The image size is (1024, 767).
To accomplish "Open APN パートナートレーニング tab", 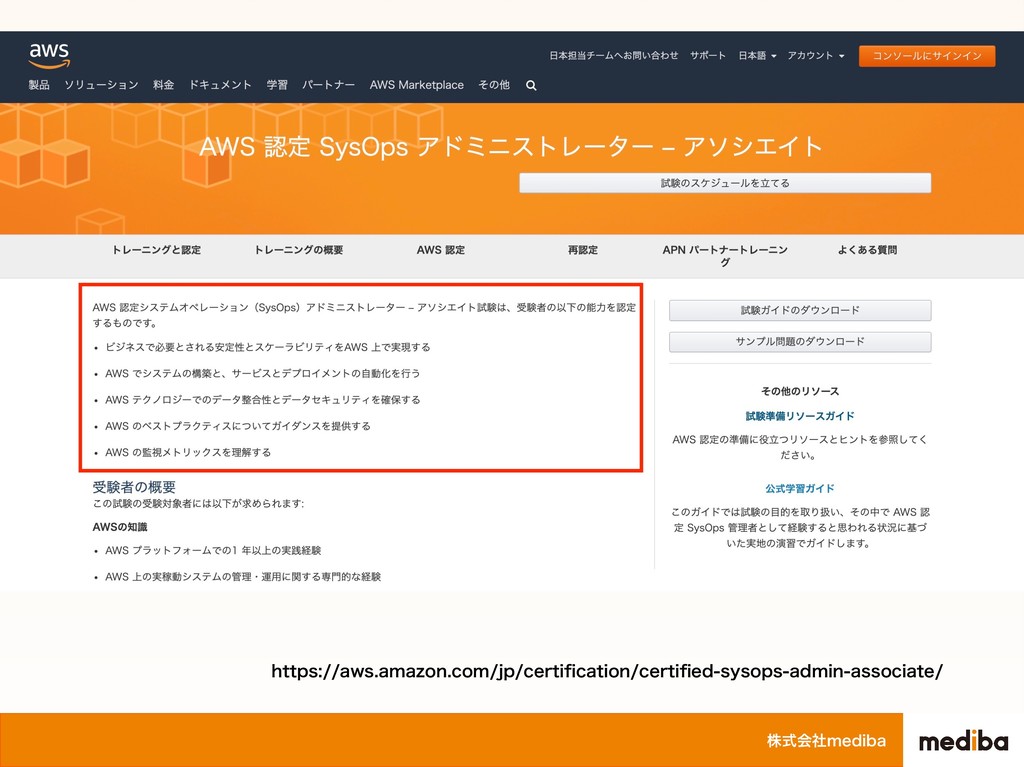I will point(725,255).
